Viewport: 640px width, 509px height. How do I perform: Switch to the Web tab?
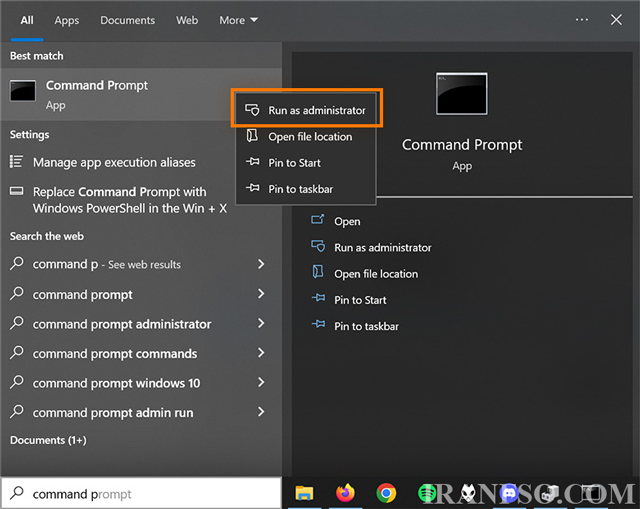(187, 20)
